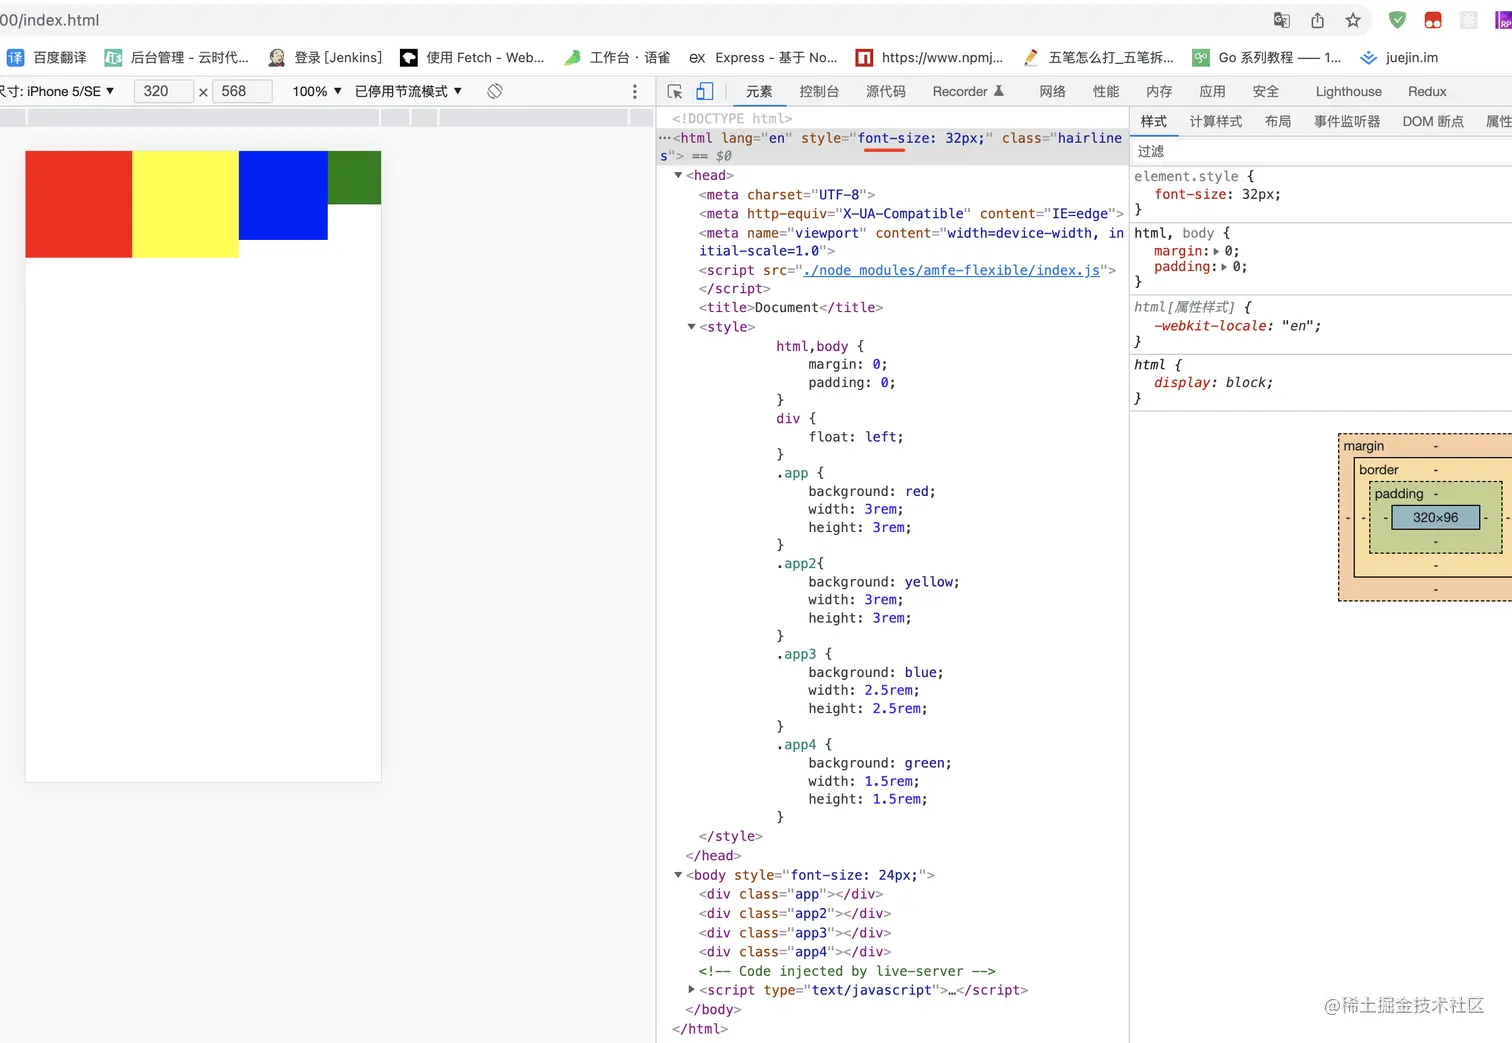The image size is (1512, 1043).
Task: Open 五笔怎么打 bookmark
Action: (1098, 58)
